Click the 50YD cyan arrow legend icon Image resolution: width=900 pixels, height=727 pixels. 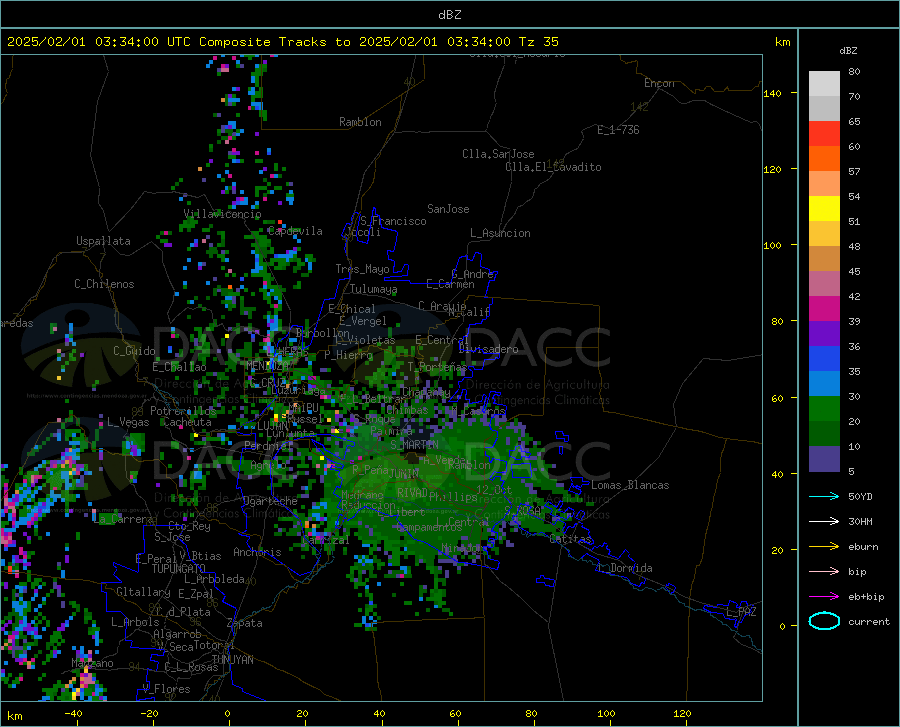pos(824,496)
